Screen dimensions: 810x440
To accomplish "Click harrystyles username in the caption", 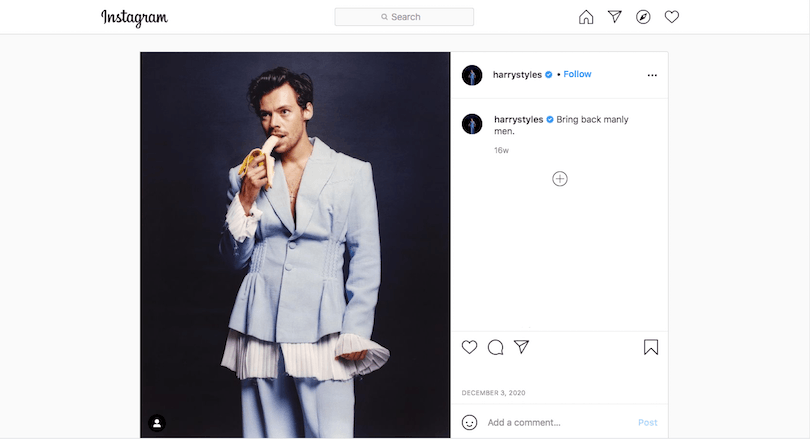I will [518, 120].
